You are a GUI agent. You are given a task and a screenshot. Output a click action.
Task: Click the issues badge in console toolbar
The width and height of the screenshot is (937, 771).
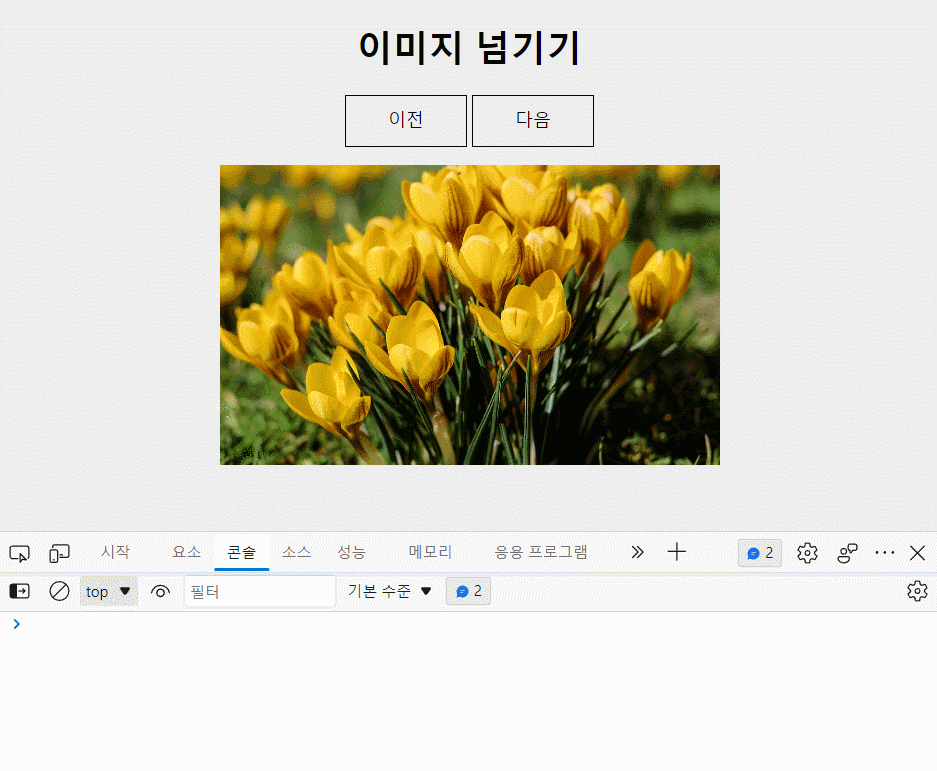[x=468, y=591]
